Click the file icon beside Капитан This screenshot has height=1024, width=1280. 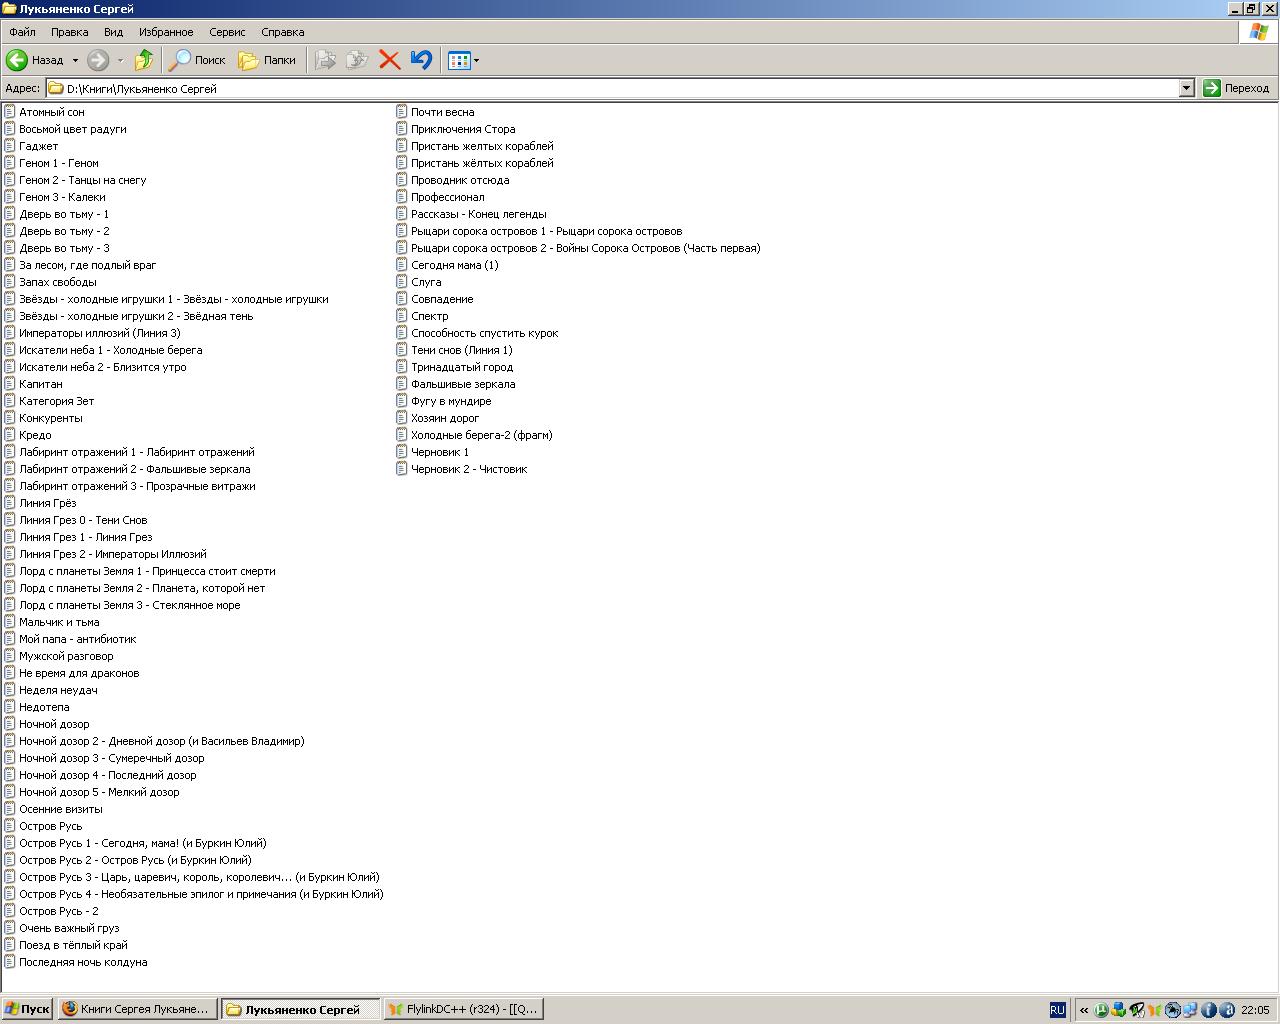tap(10, 384)
